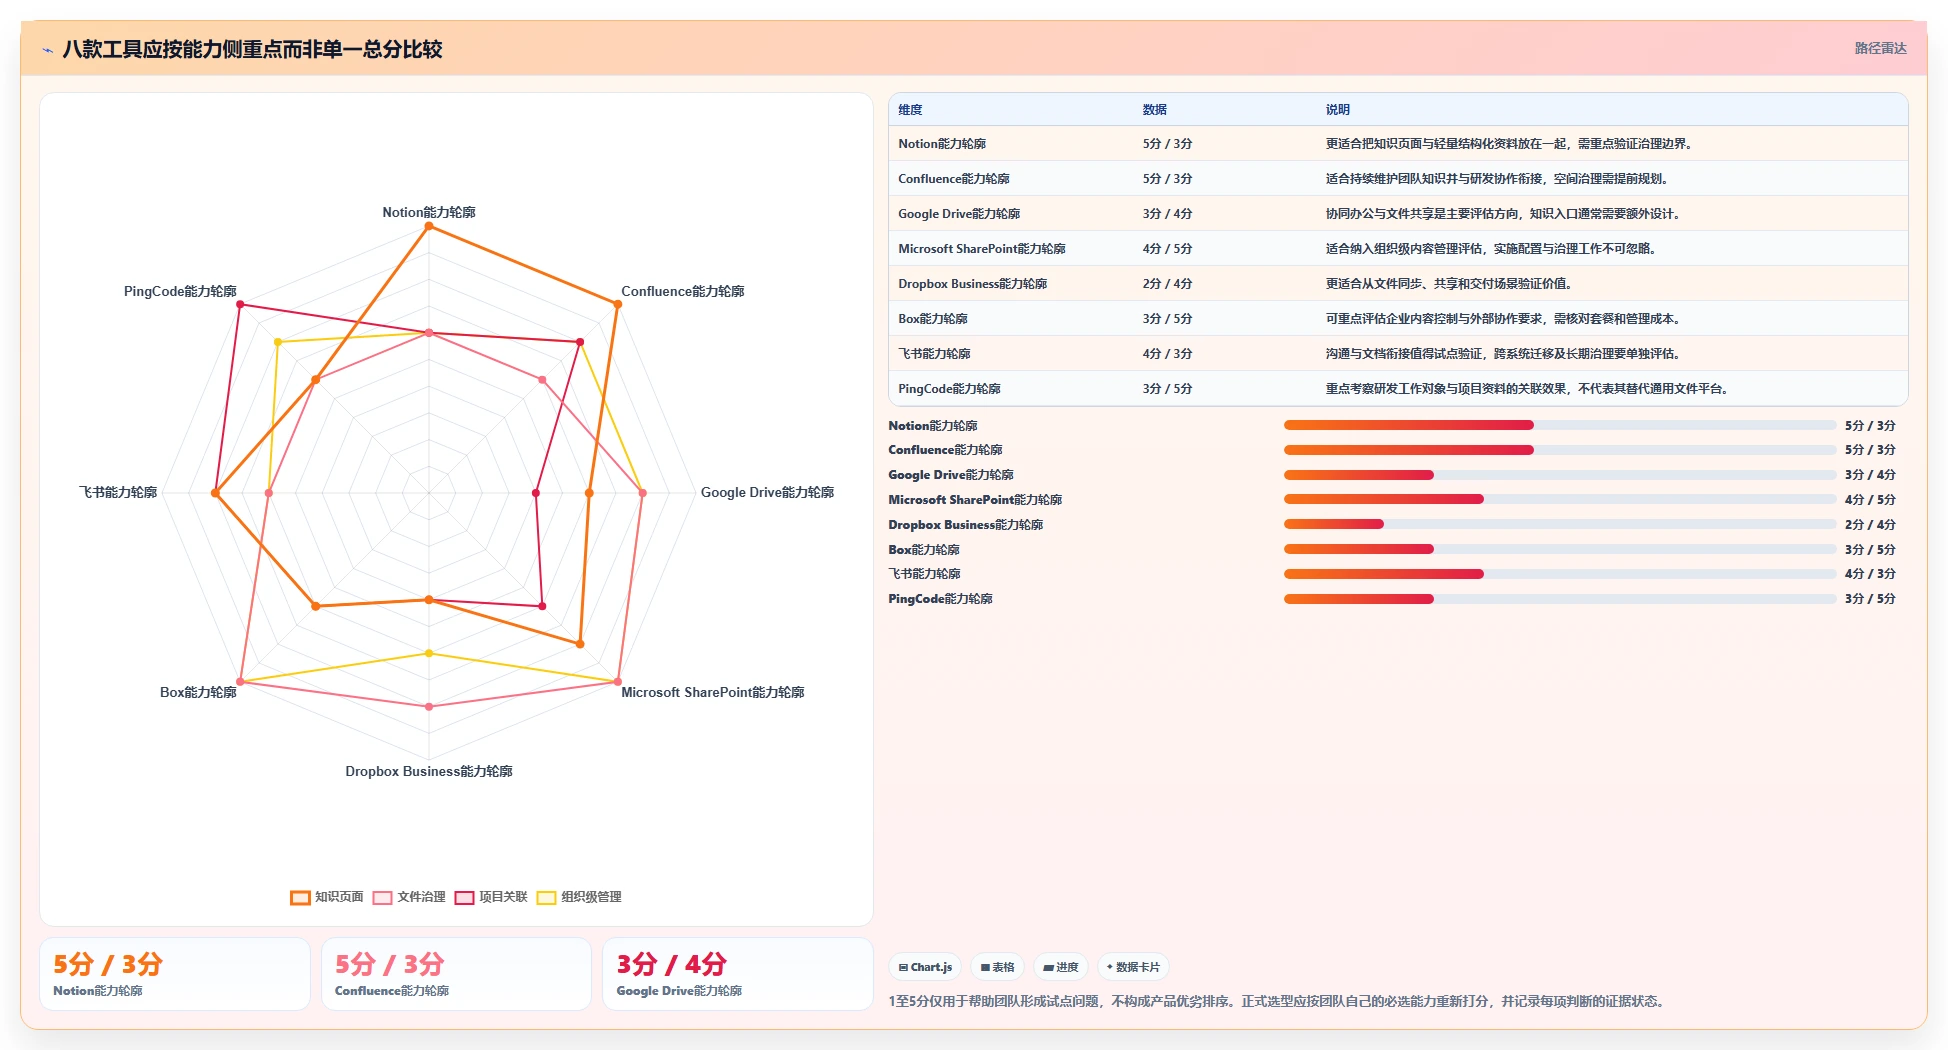Click the Dropbox Business能力轮廓 progress list label

point(966,525)
